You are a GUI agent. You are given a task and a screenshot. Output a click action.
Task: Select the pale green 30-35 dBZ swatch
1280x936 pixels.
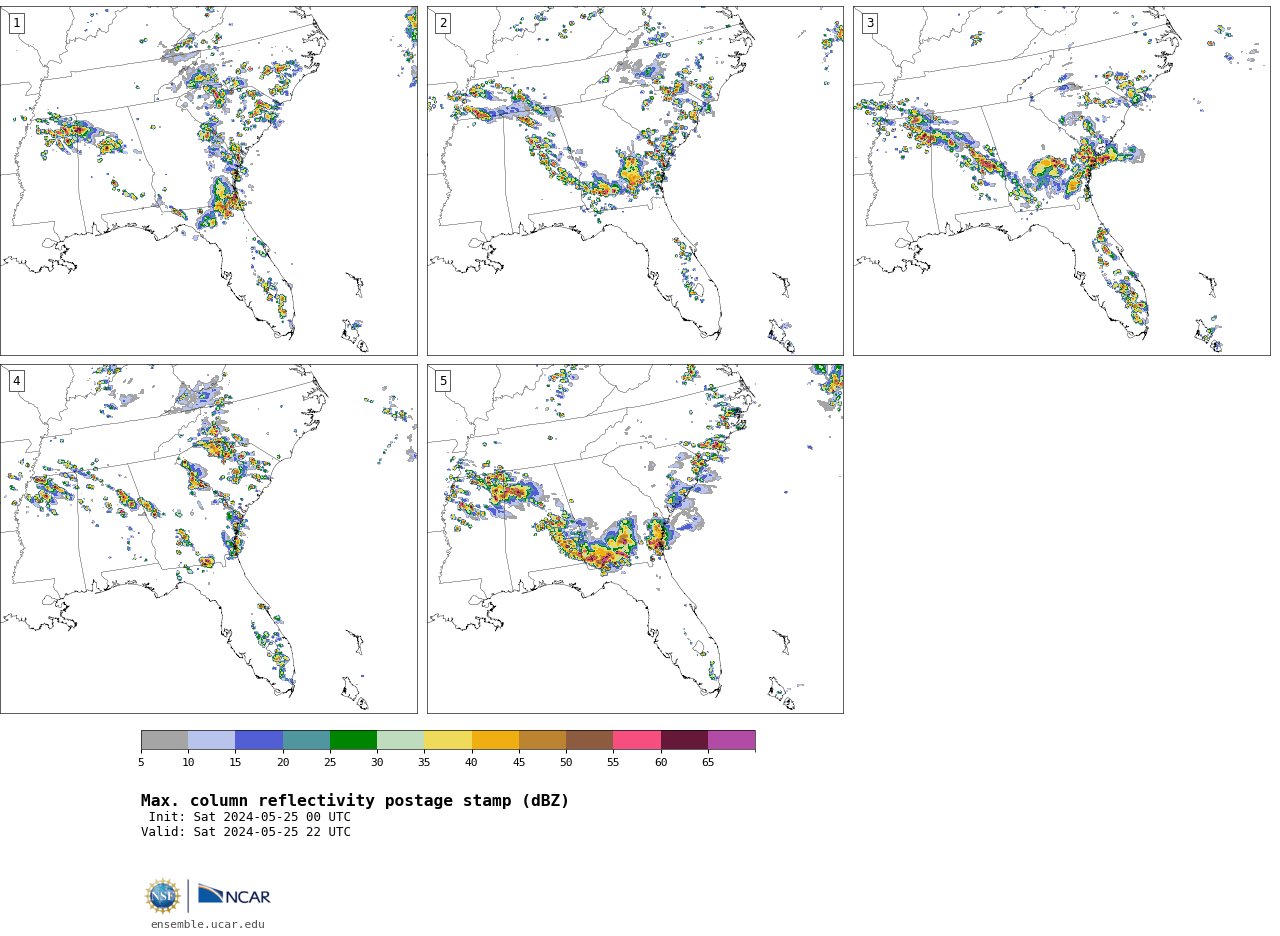pos(400,740)
